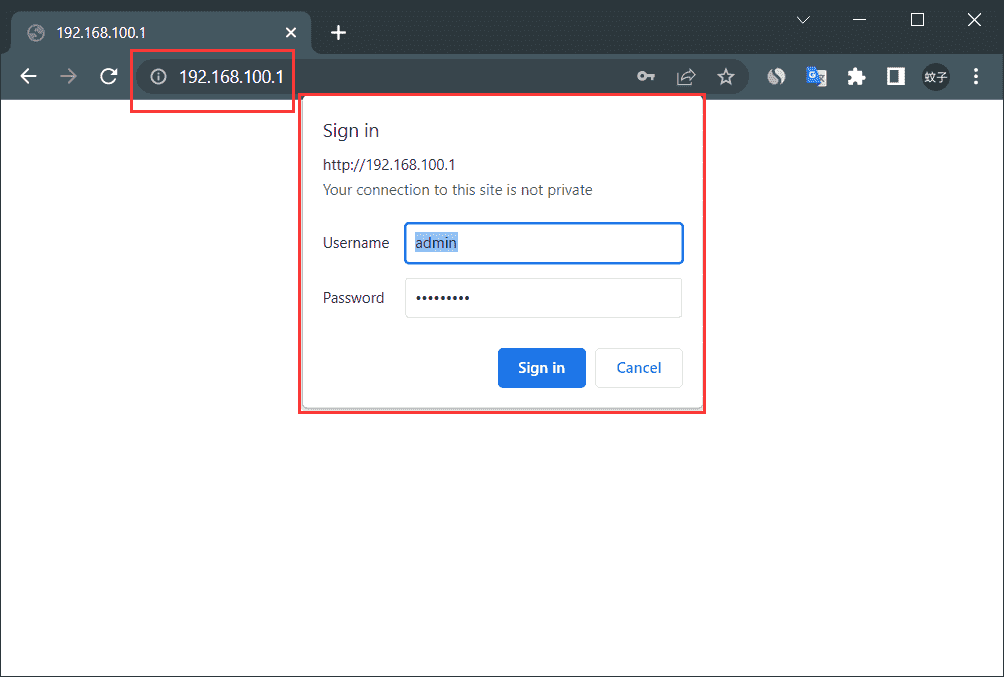Select the 192.168.100.1 tab
The image size is (1004, 677).
tap(150, 33)
